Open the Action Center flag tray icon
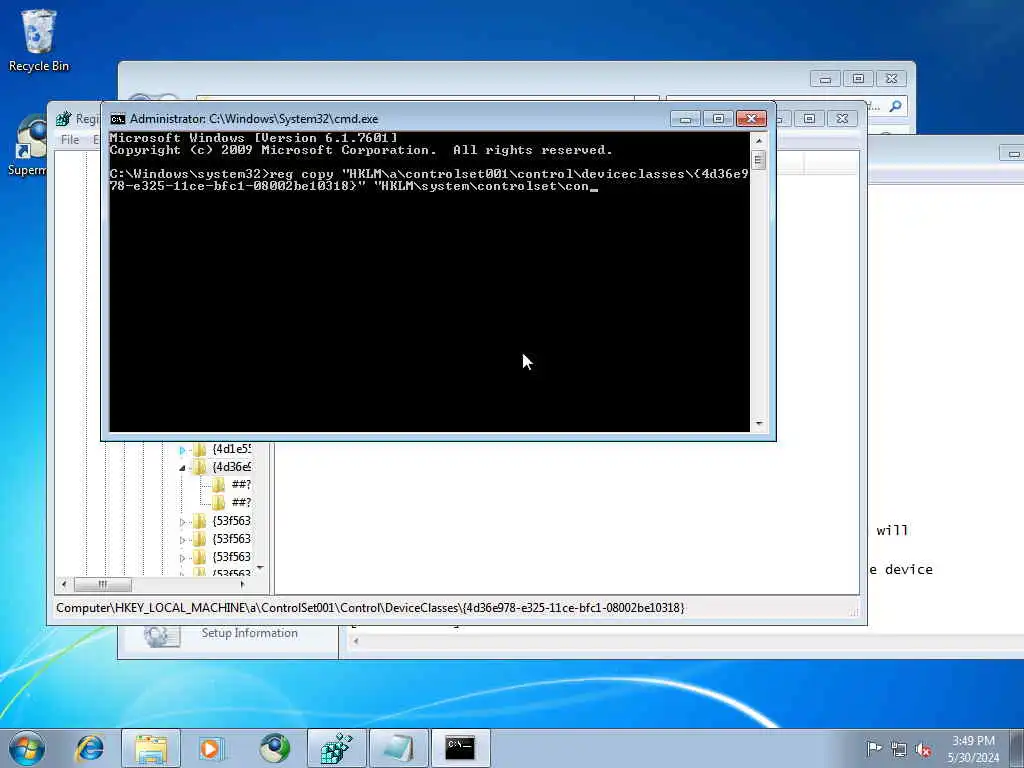 [874, 748]
